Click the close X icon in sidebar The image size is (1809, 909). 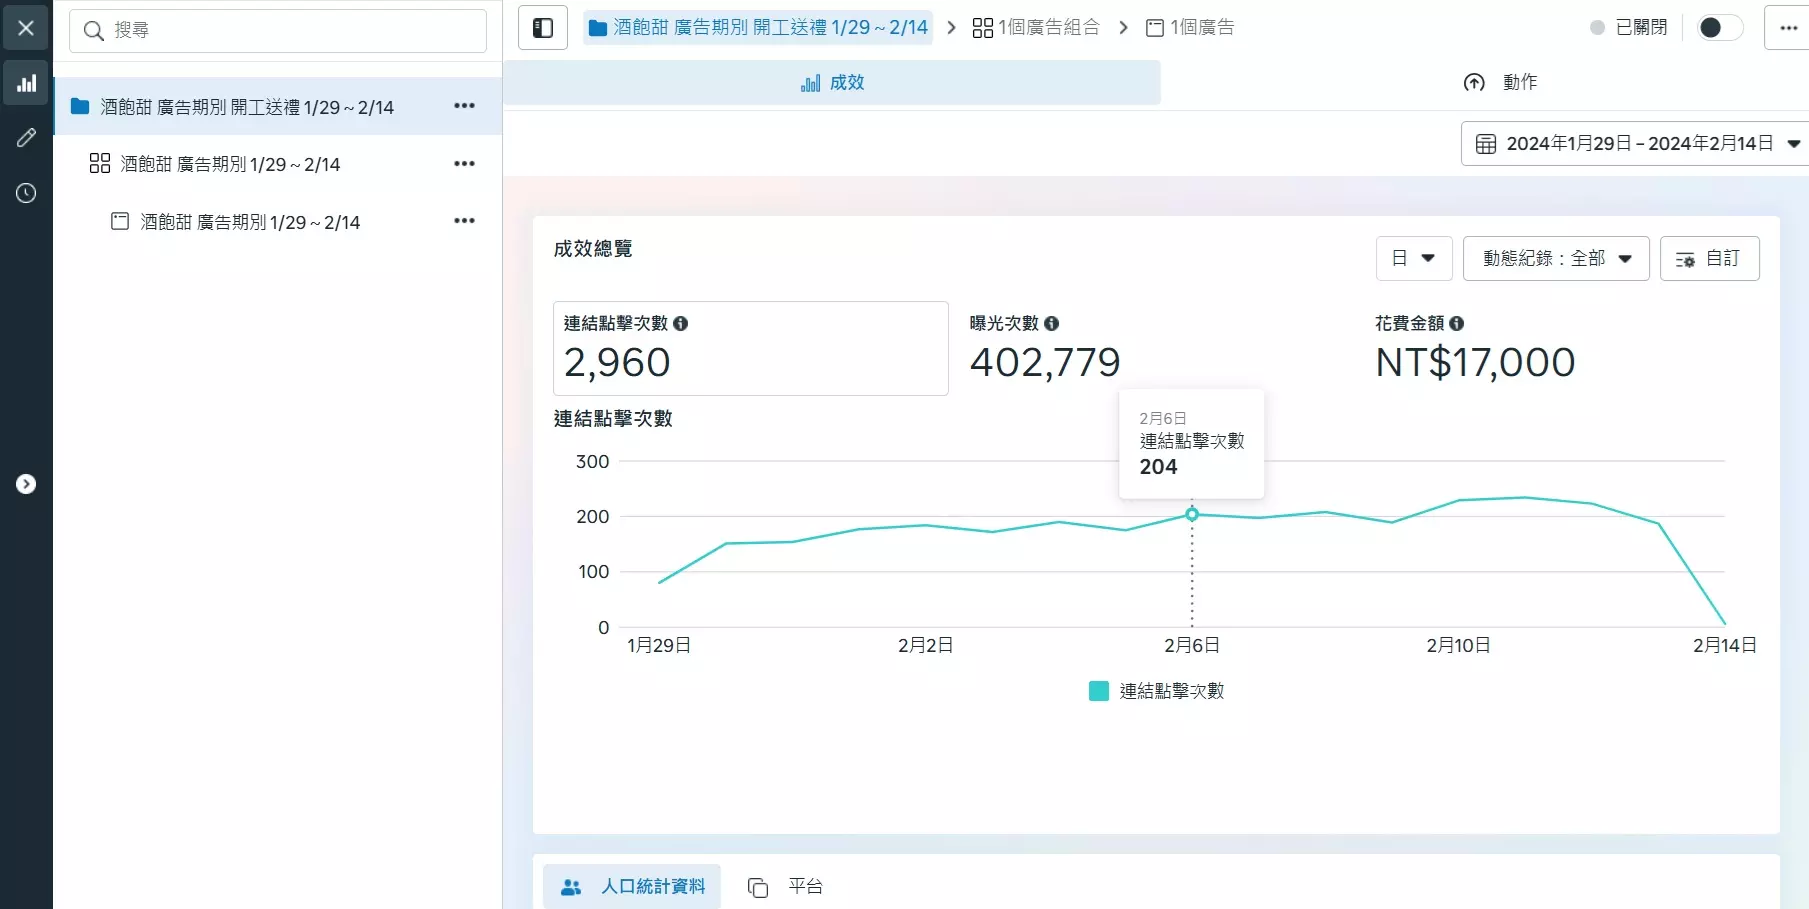[26, 28]
